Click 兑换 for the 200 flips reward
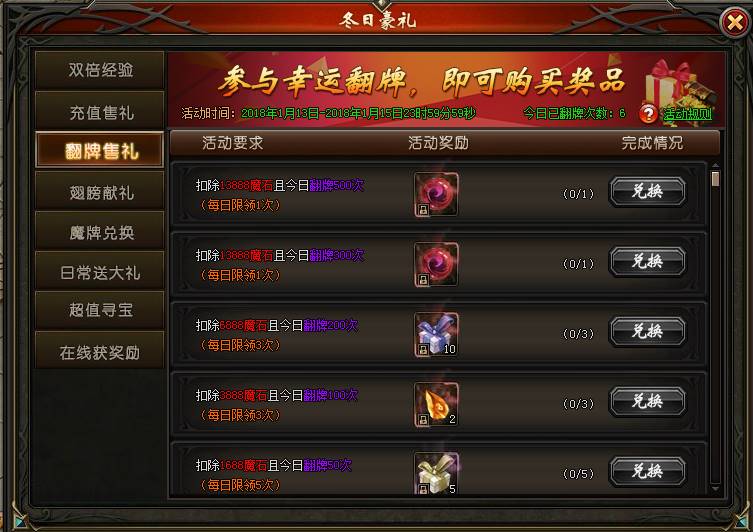753x532 pixels. tap(648, 331)
